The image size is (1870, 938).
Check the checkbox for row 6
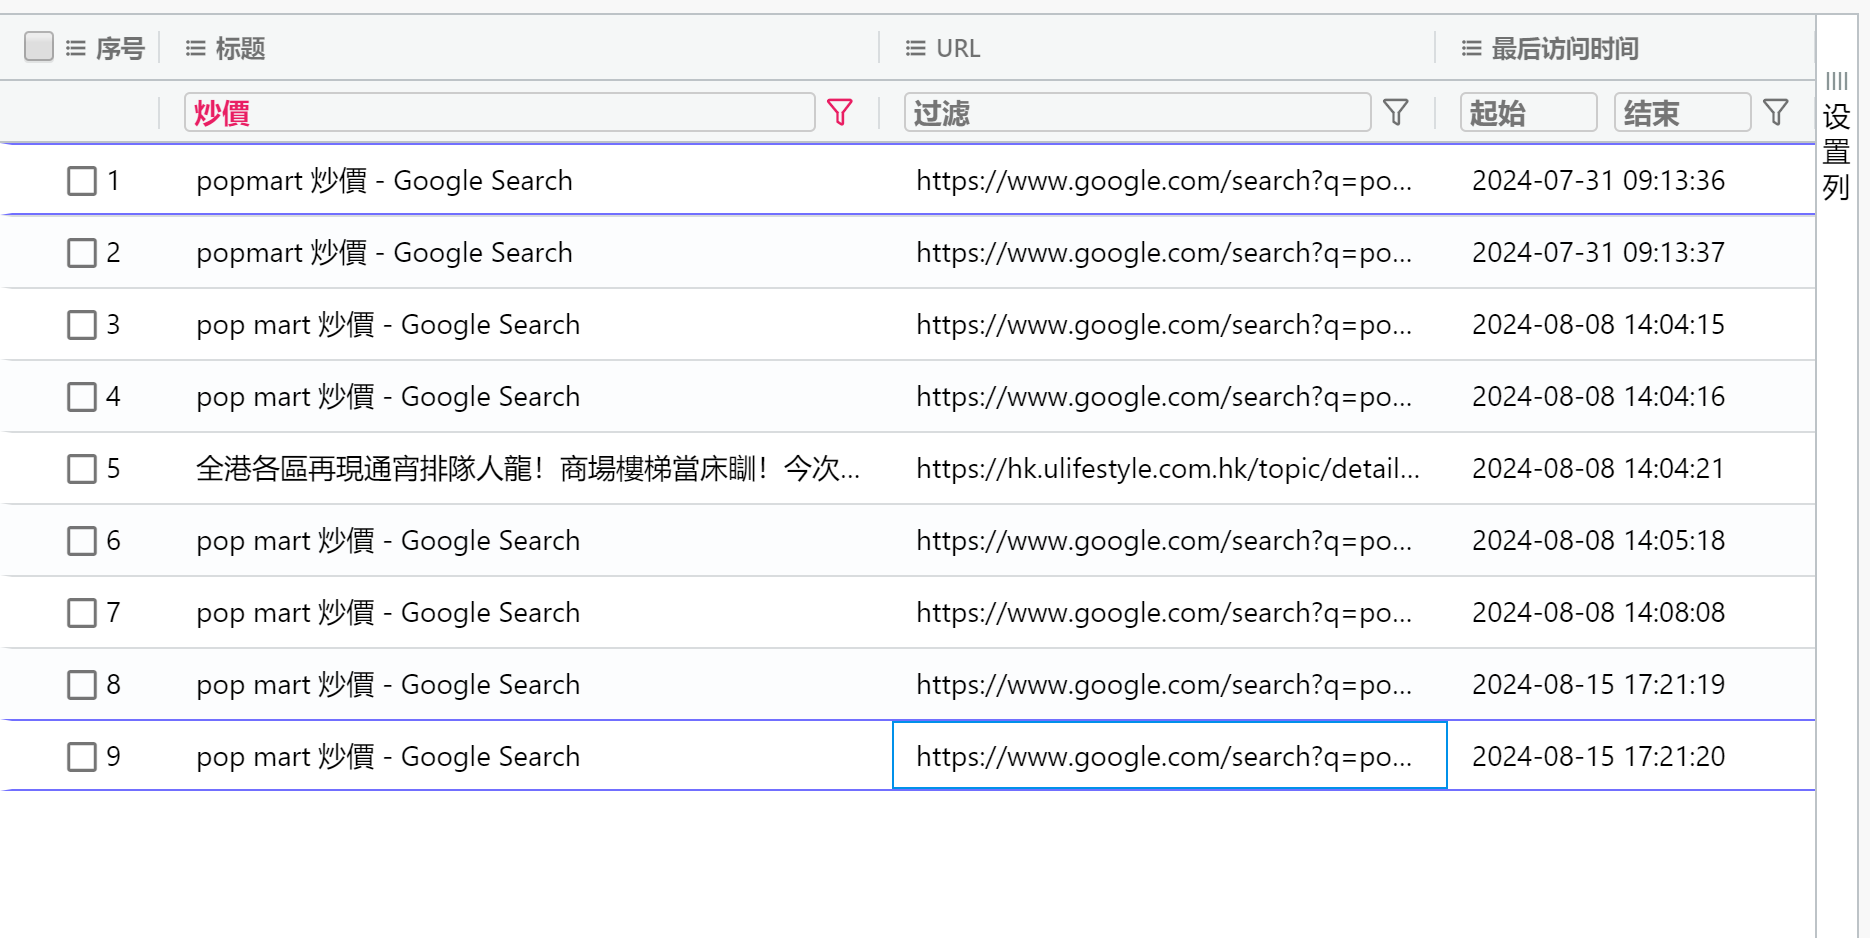pyautogui.click(x=82, y=541)
